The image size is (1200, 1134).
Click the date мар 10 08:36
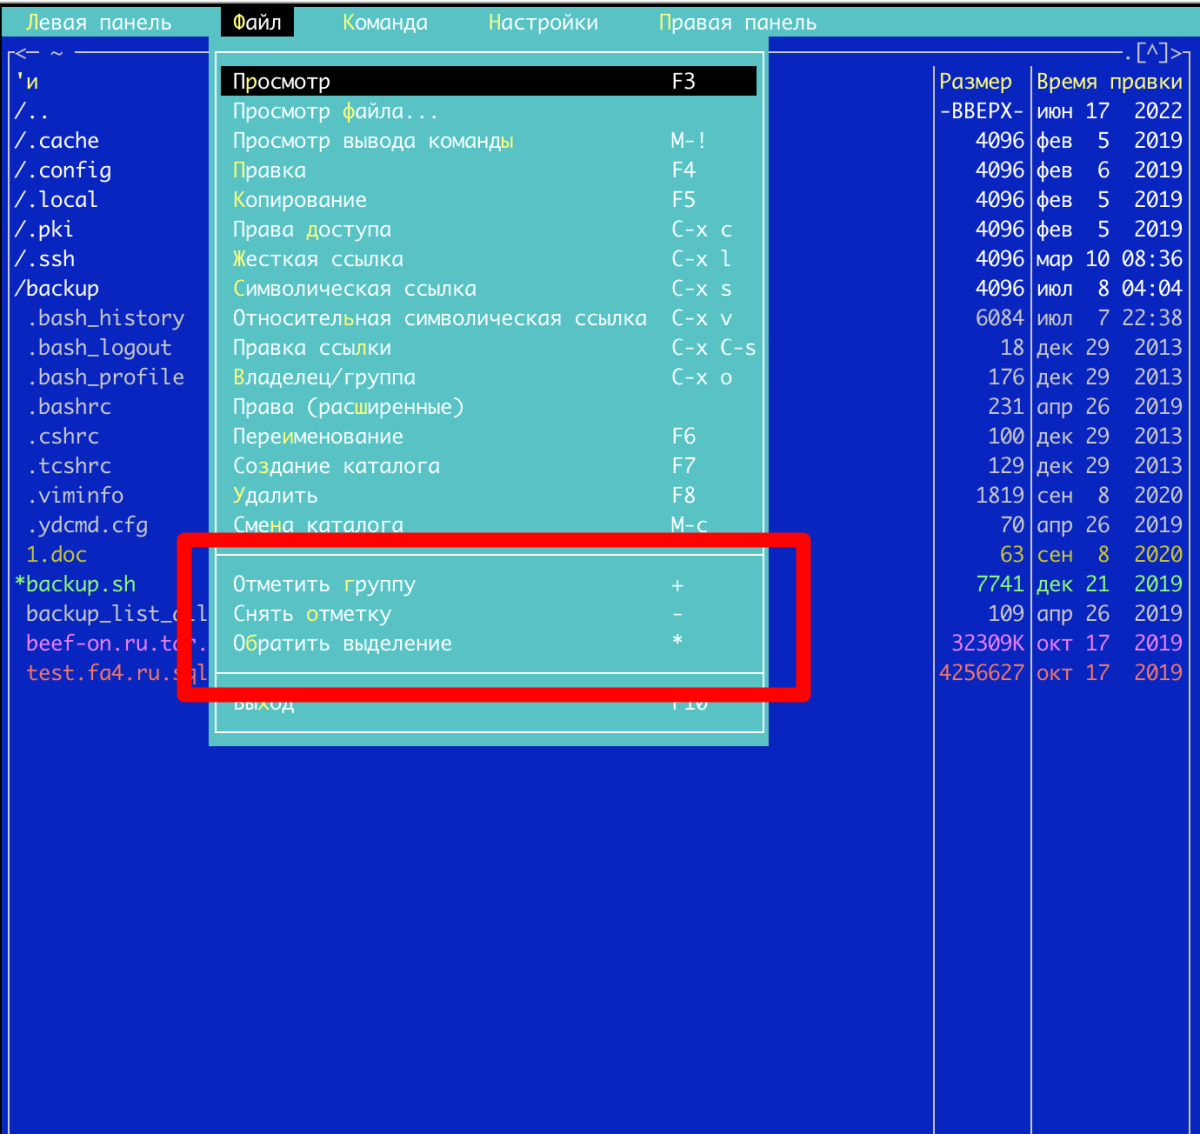pos(1109,259)
